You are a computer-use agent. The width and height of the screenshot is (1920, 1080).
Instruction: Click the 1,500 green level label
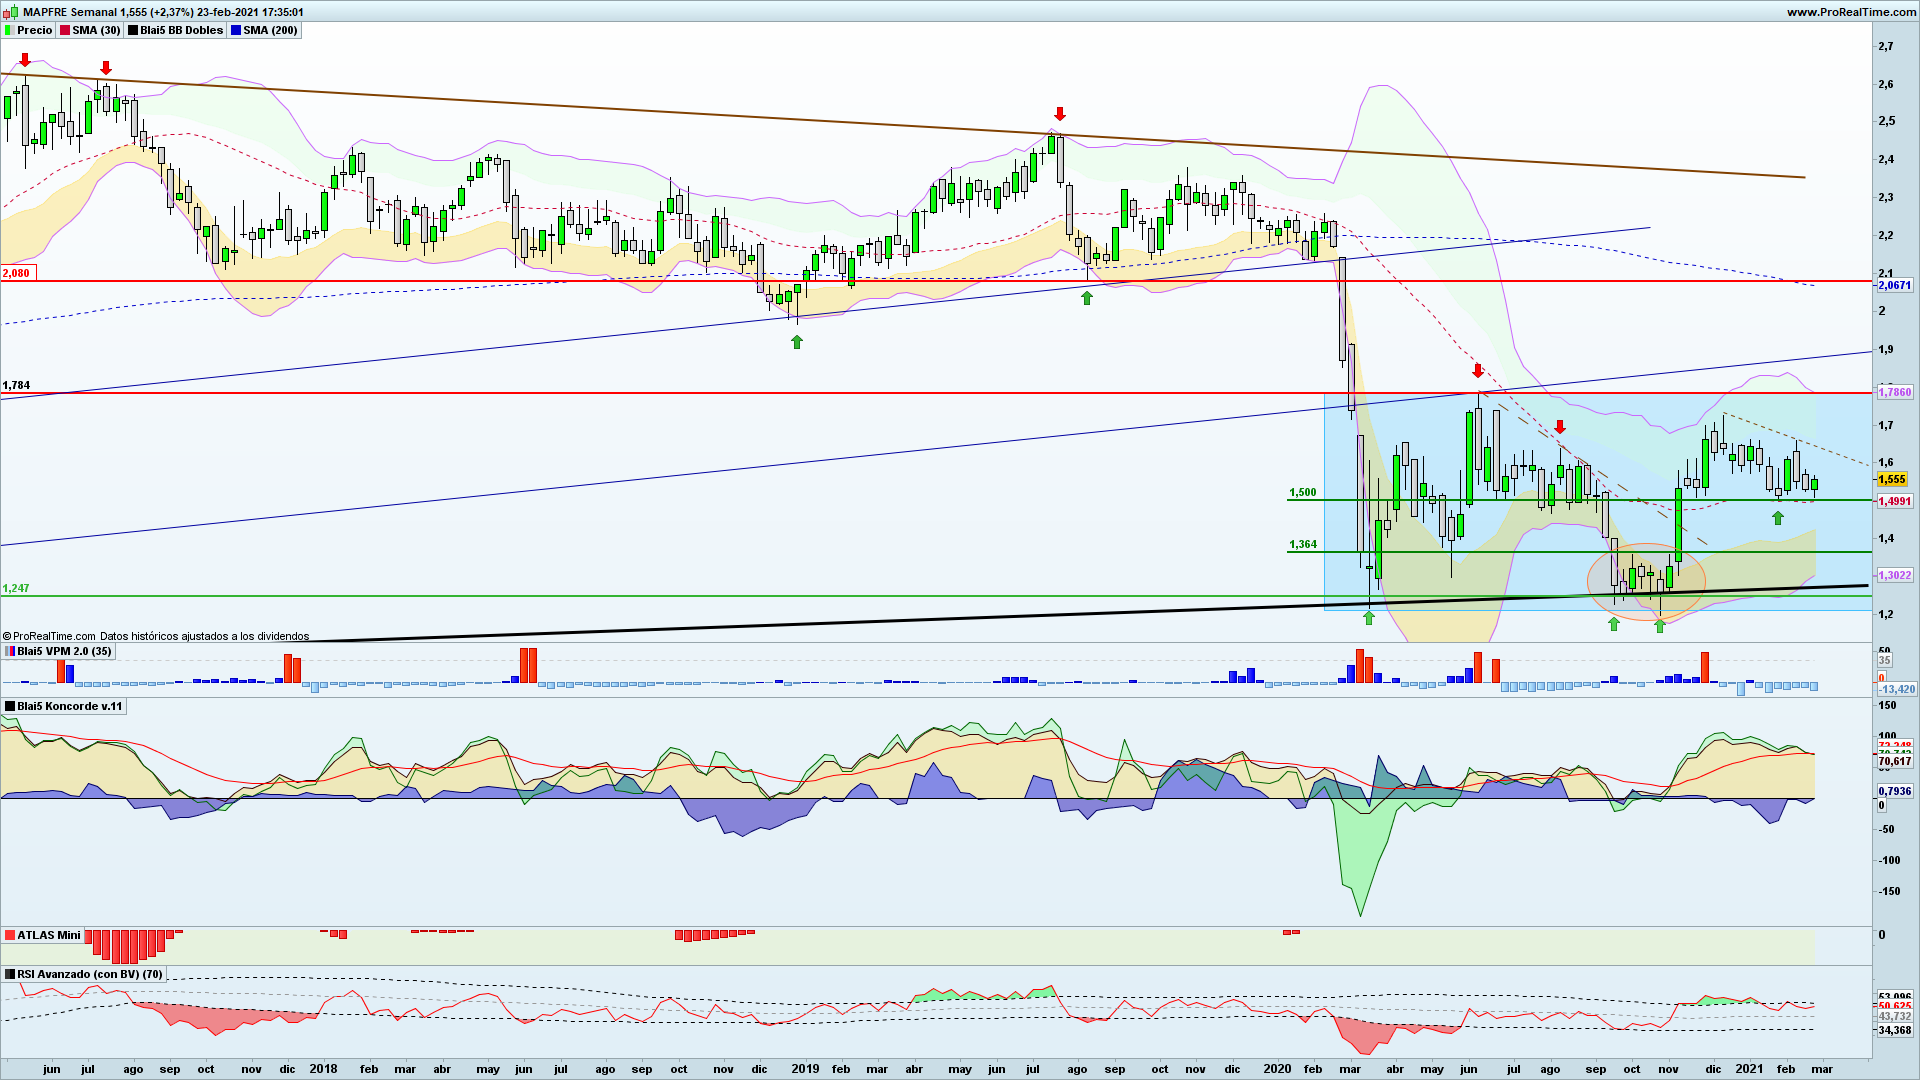(1303, 492)
